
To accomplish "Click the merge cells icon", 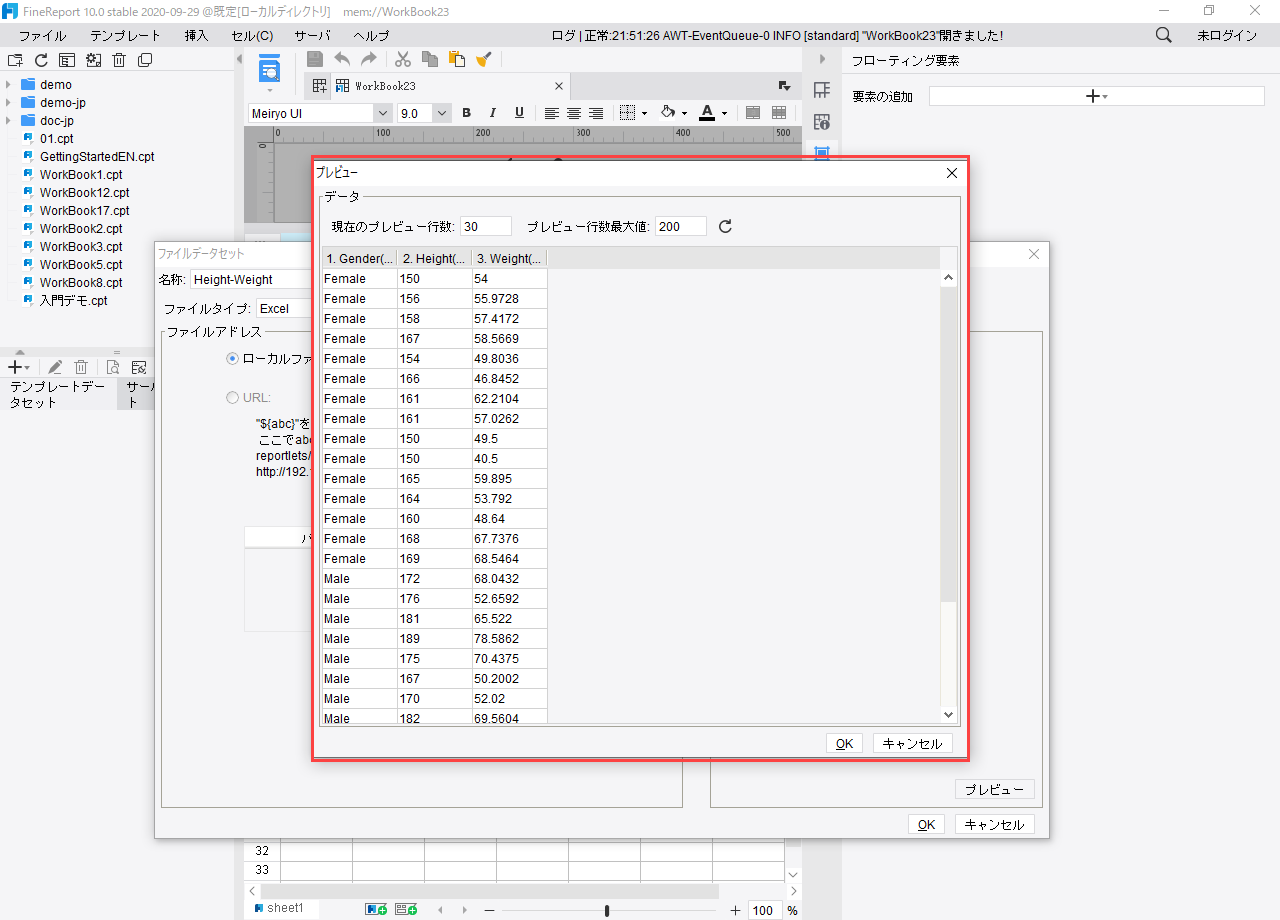I will click(754, 113).
